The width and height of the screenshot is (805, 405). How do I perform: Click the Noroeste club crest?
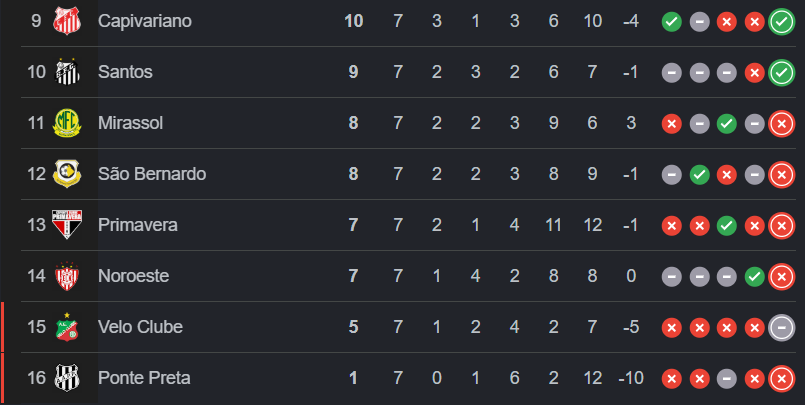coord(66,276)
